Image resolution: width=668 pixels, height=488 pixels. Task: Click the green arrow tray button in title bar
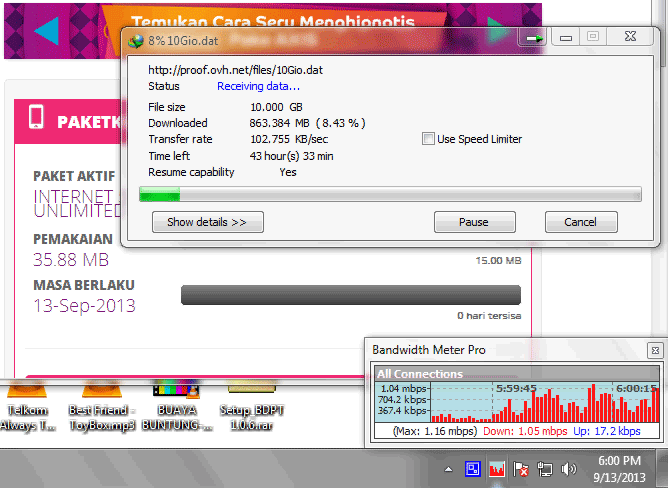click(534, 38)
